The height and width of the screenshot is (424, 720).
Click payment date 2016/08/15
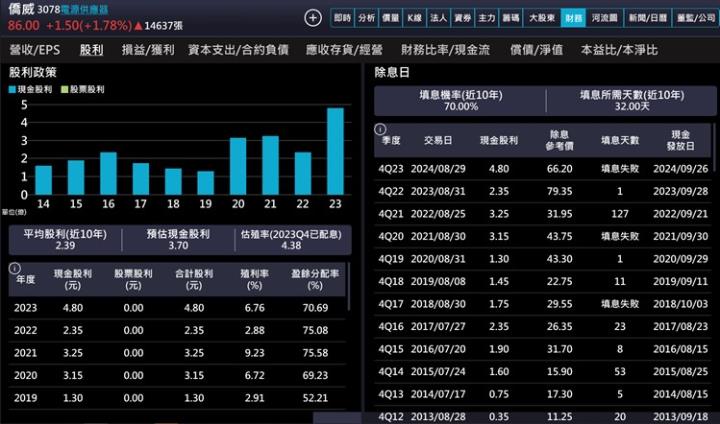tap(681, 349)
